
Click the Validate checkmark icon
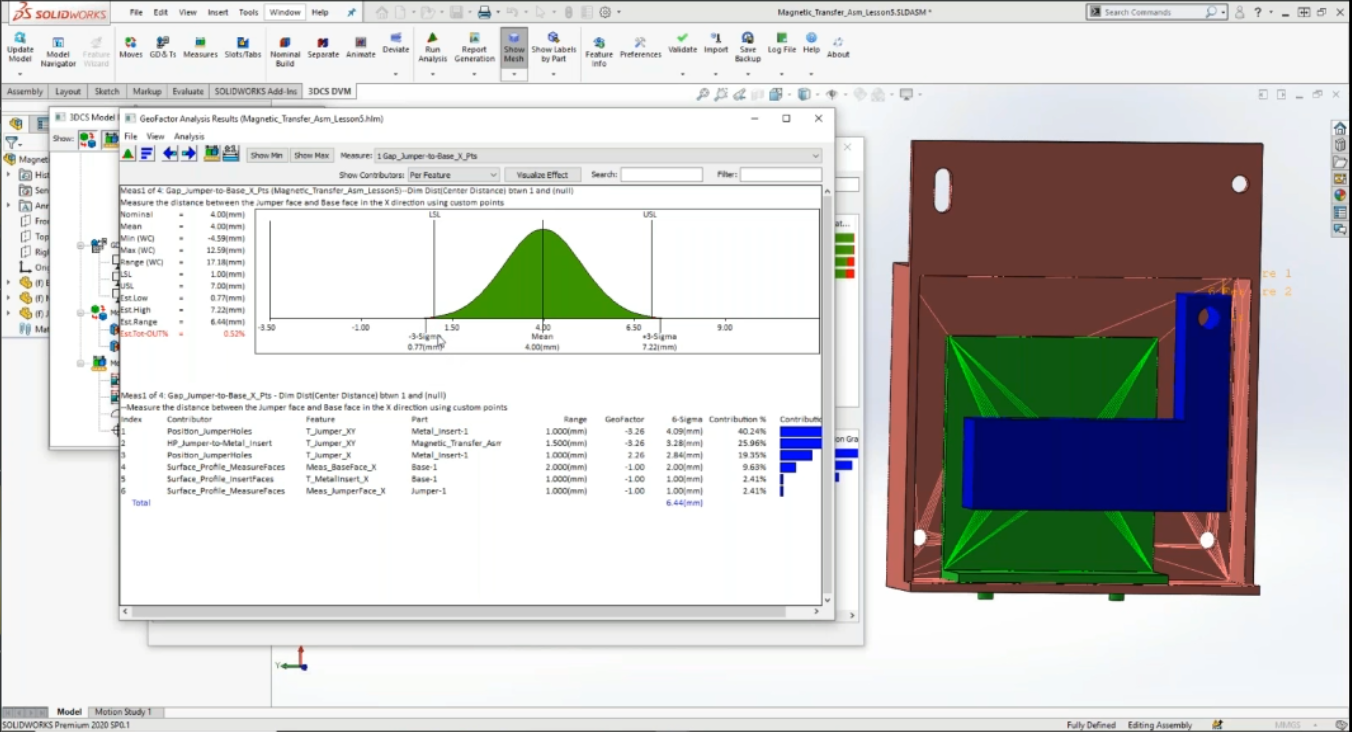tap(682, 42)
